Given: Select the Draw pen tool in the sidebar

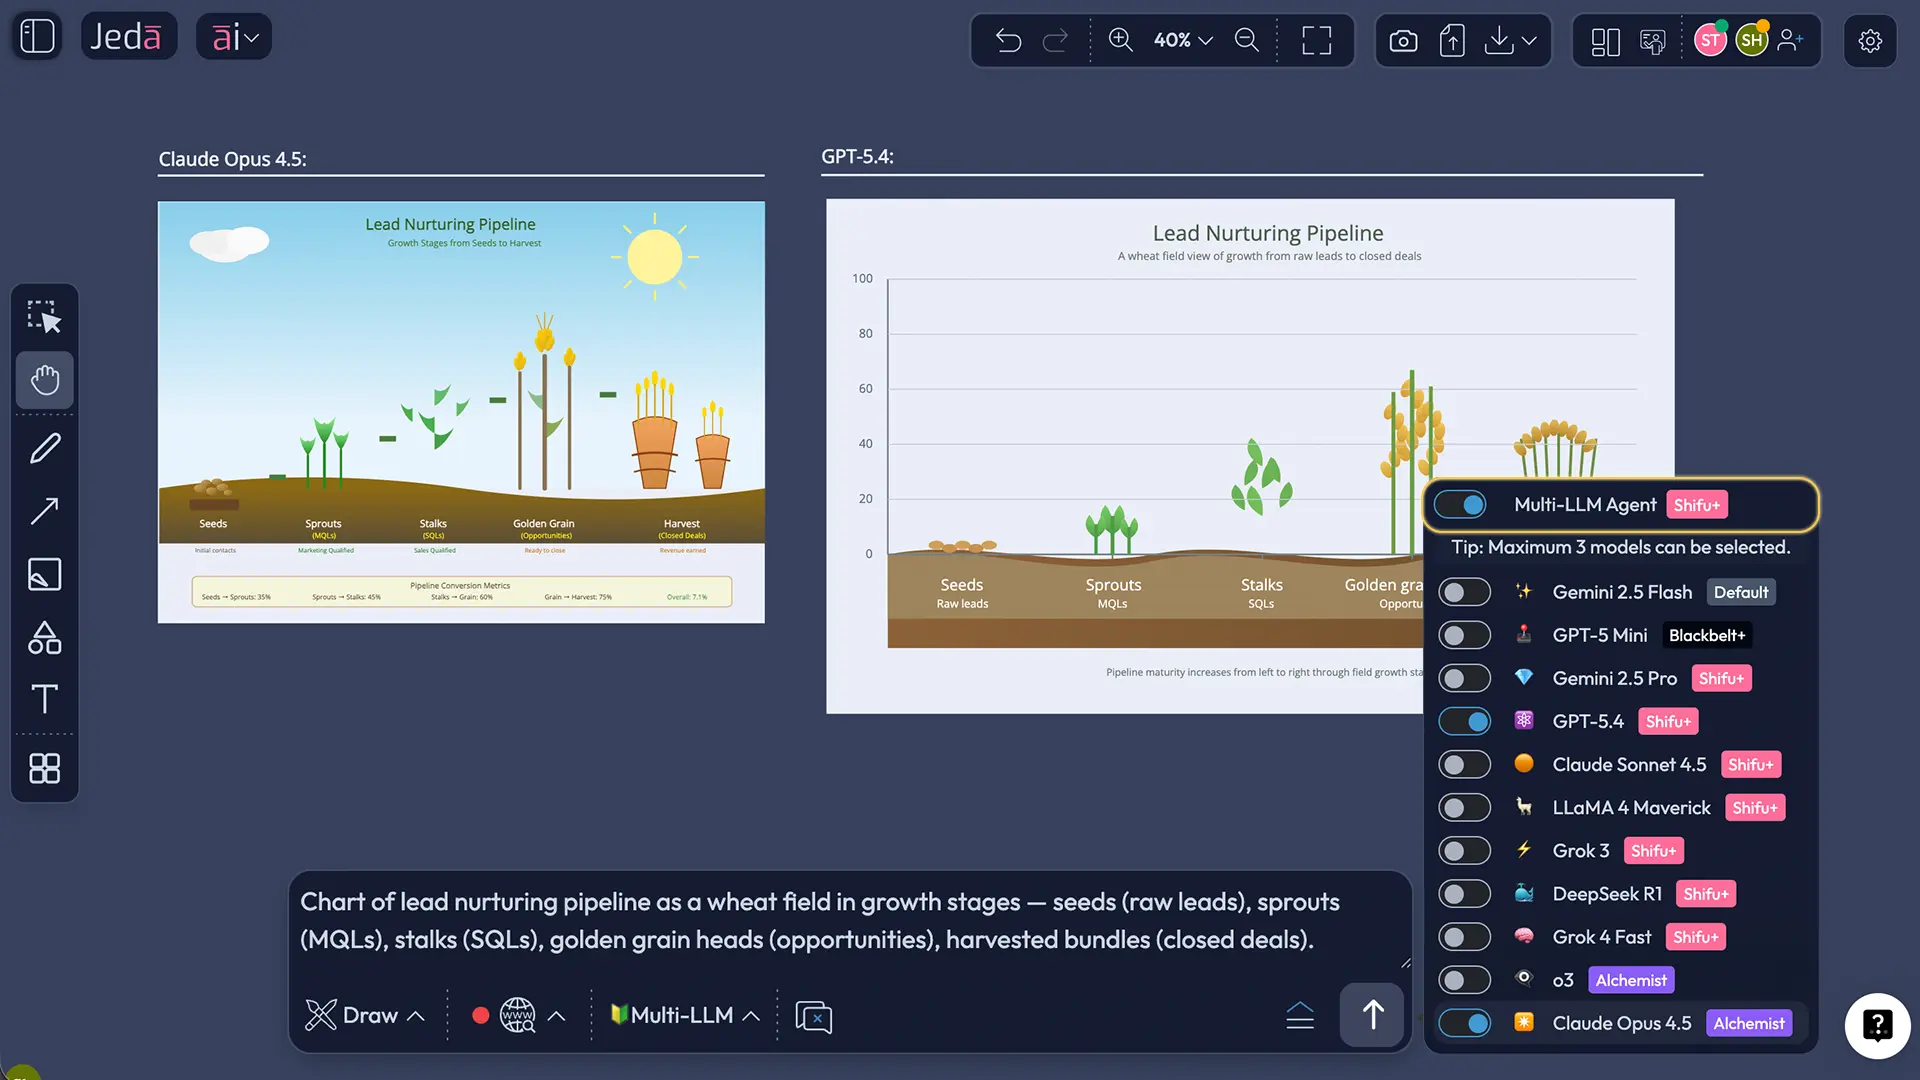Looking at the screenshot, I should 44,447.
